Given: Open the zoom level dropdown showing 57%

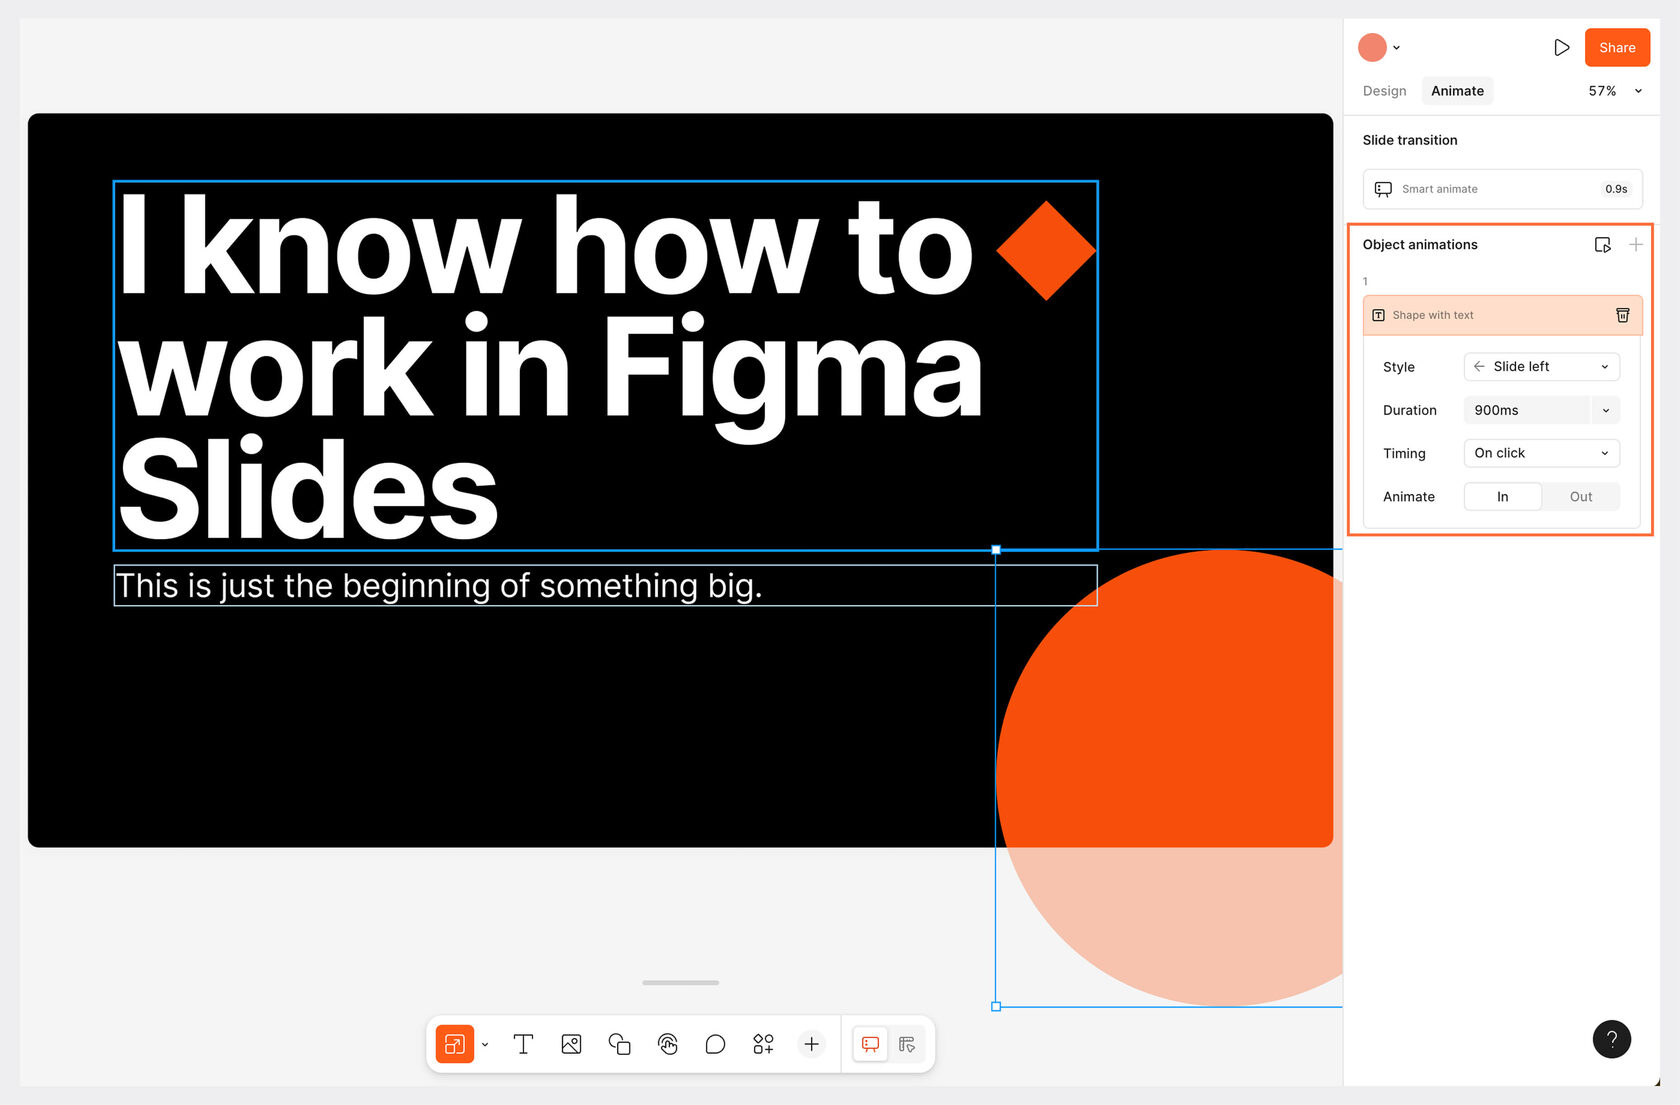Looking at the screenshot, I should (x=1612, y=90).
